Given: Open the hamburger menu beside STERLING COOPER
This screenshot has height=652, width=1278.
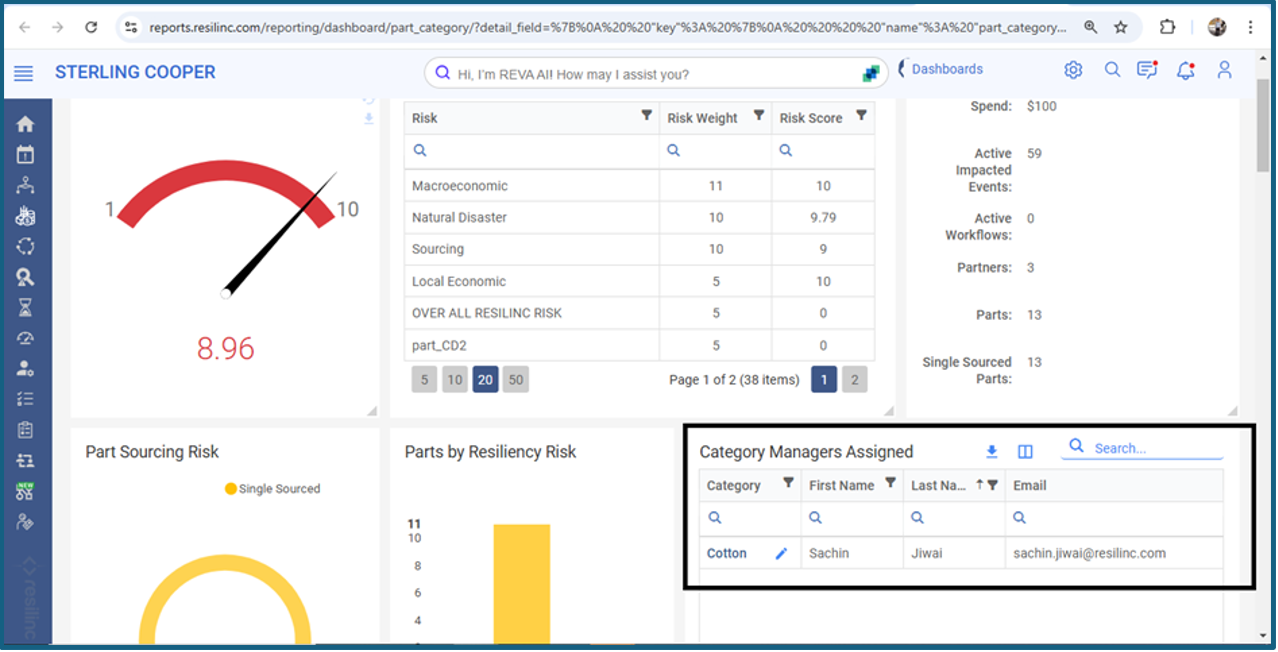Looking at the screenshot, I should [24, 73].
